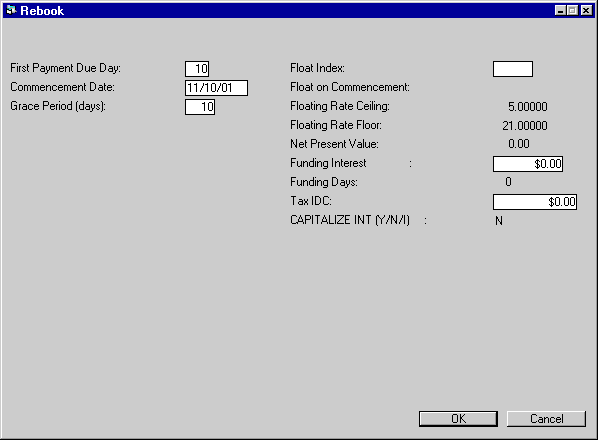Screen dimensions: 598x440
Task: Confirm with the OK button
Action: [x=458, y=419]
